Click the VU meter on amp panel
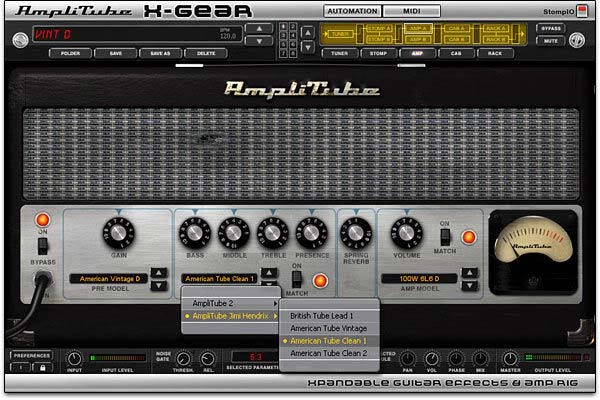 534,253
